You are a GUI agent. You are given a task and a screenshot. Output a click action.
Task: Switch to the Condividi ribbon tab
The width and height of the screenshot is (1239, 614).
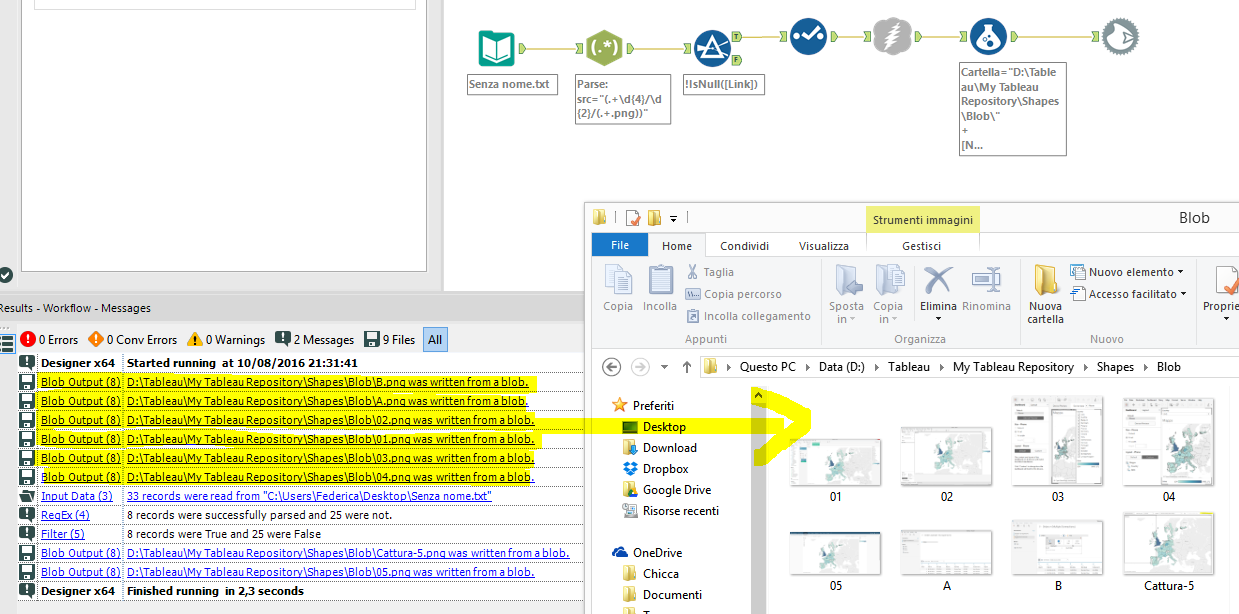pyautogui.click(x=744, y=246)
